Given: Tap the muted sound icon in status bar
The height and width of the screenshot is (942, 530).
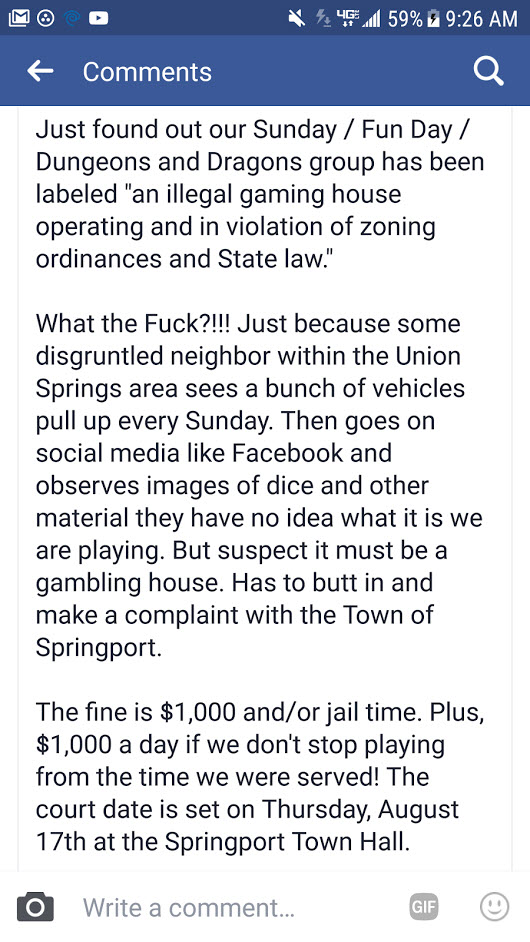Looking at the screenshot, I should pyautogui.click(x=297, y=19).
